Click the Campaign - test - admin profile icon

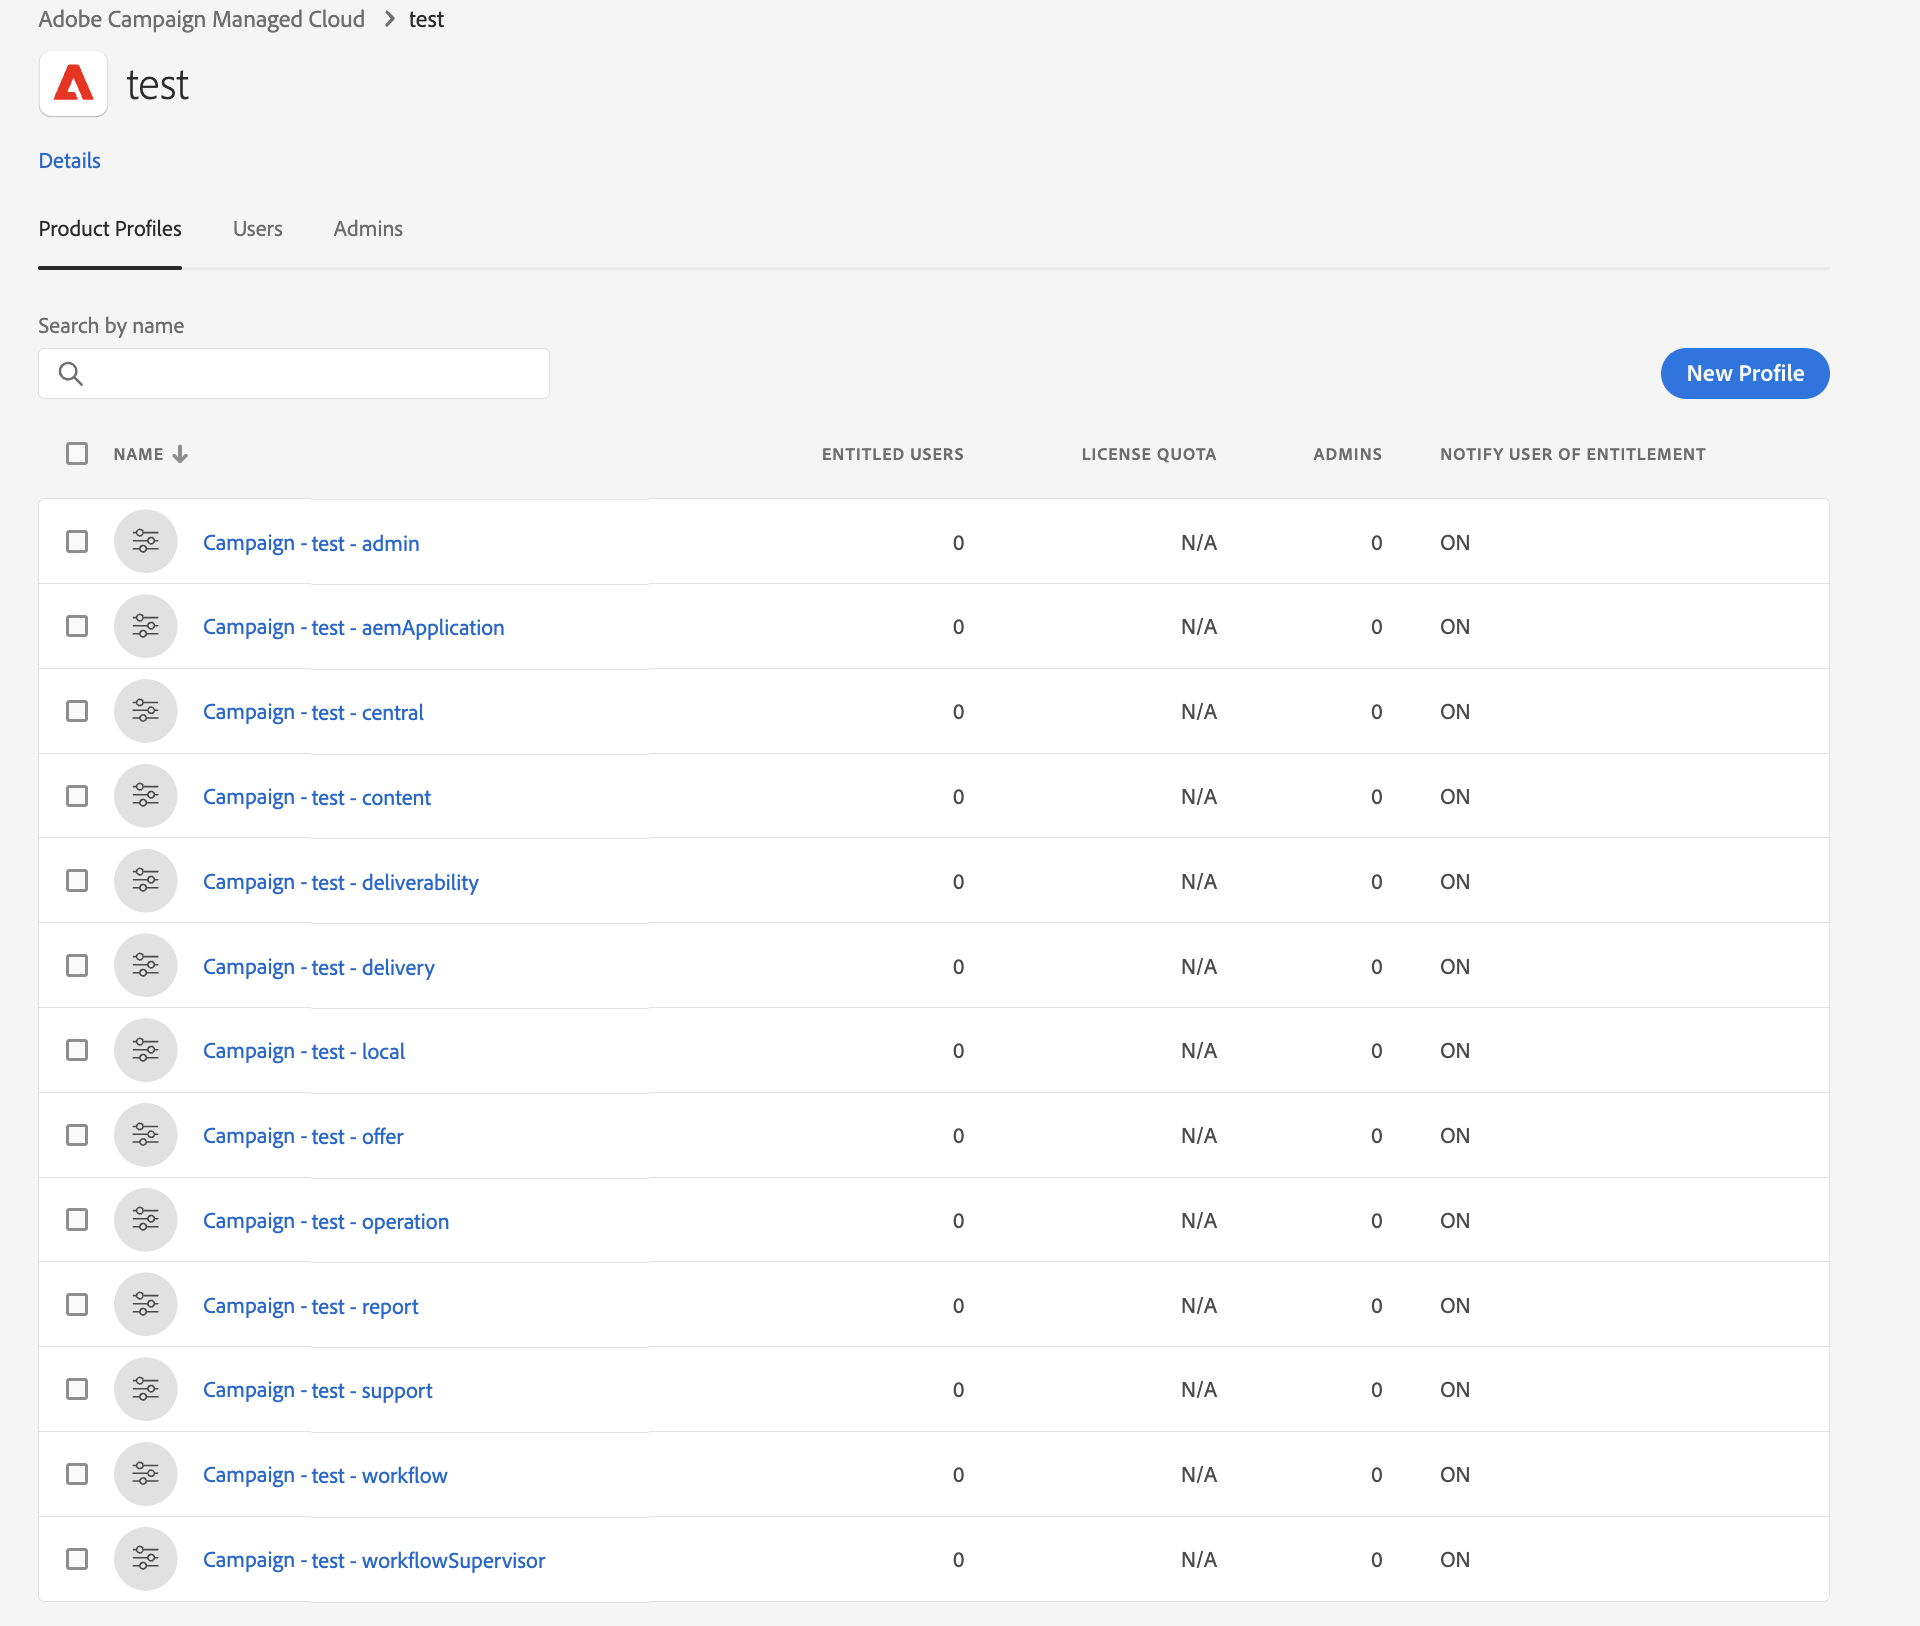(147, 540)
